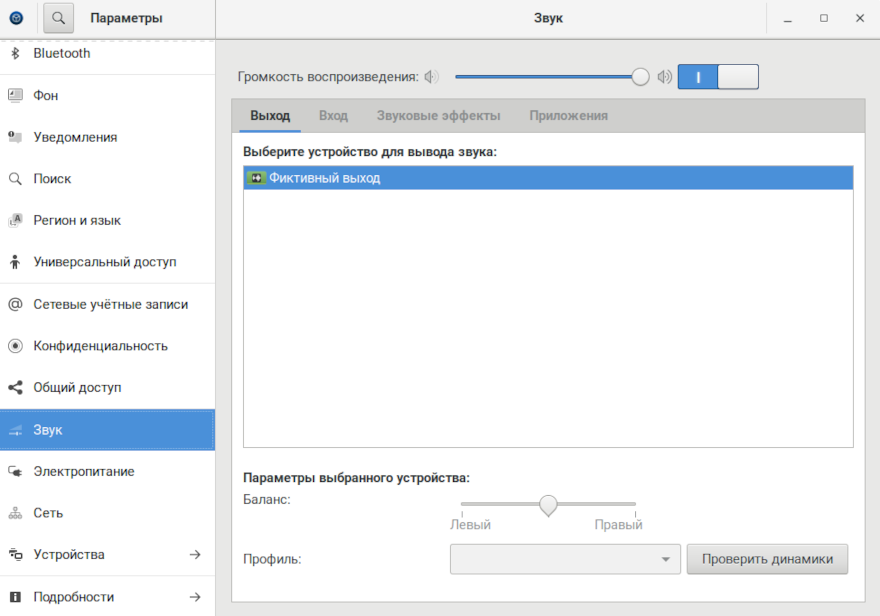Expand the Details (Подробности) submenu arrow
The height and width of the screenshot is (616, 880).
coord(195,597)
